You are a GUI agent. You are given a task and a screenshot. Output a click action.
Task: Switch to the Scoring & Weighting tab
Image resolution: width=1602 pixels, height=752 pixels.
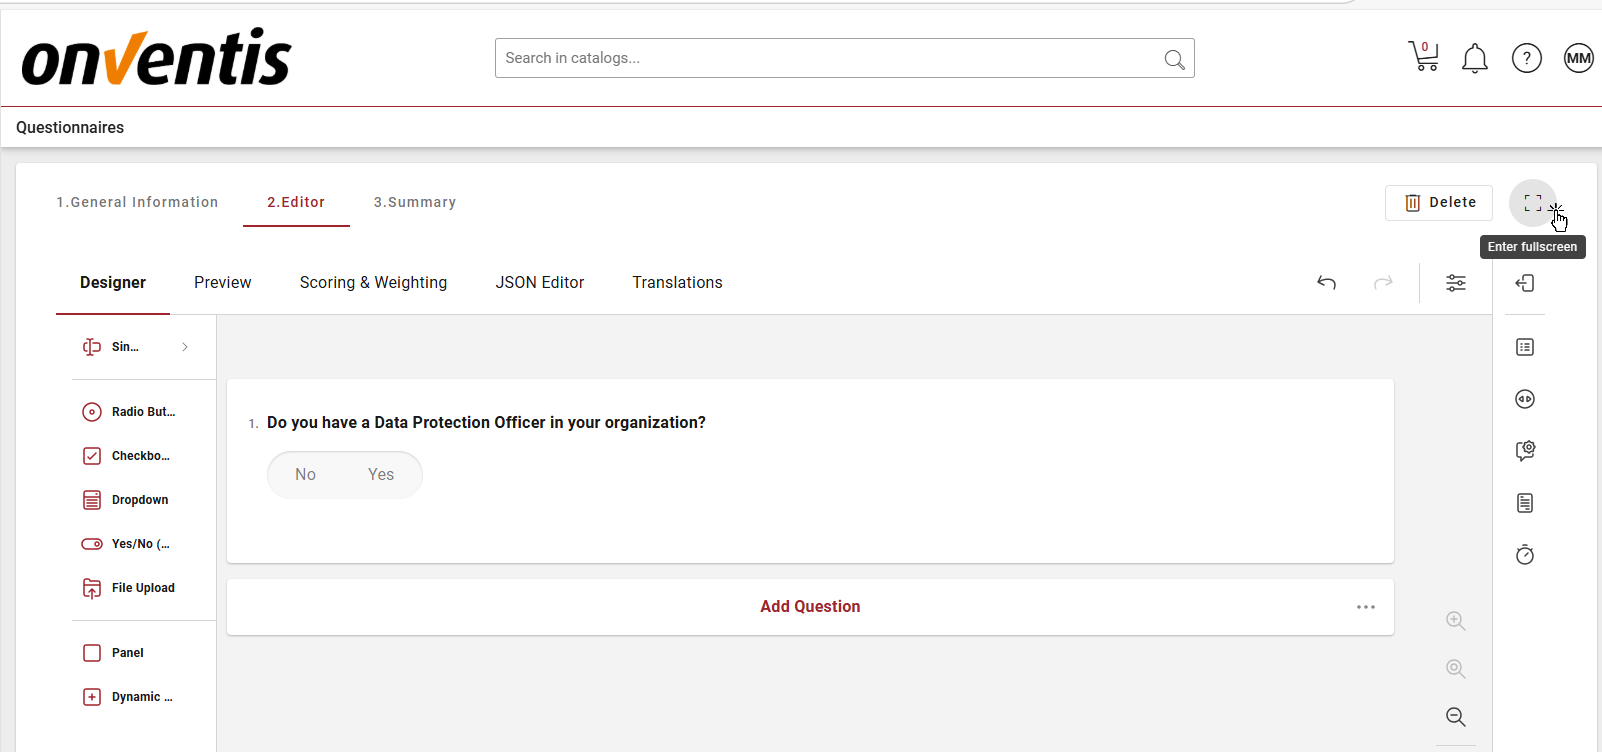[373, 283]
